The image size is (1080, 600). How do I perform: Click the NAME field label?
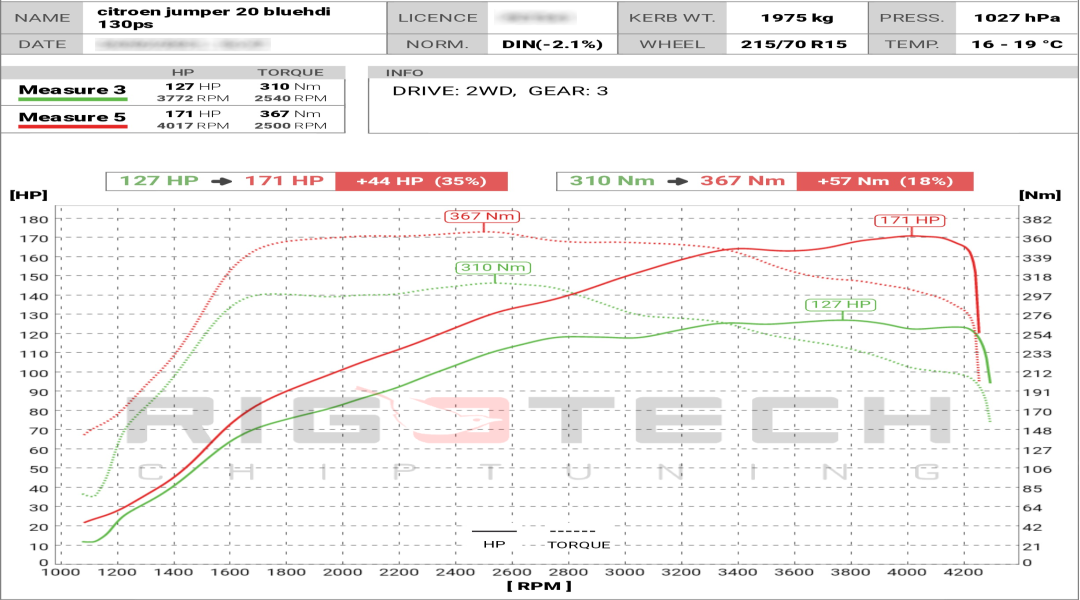(42, 18)
